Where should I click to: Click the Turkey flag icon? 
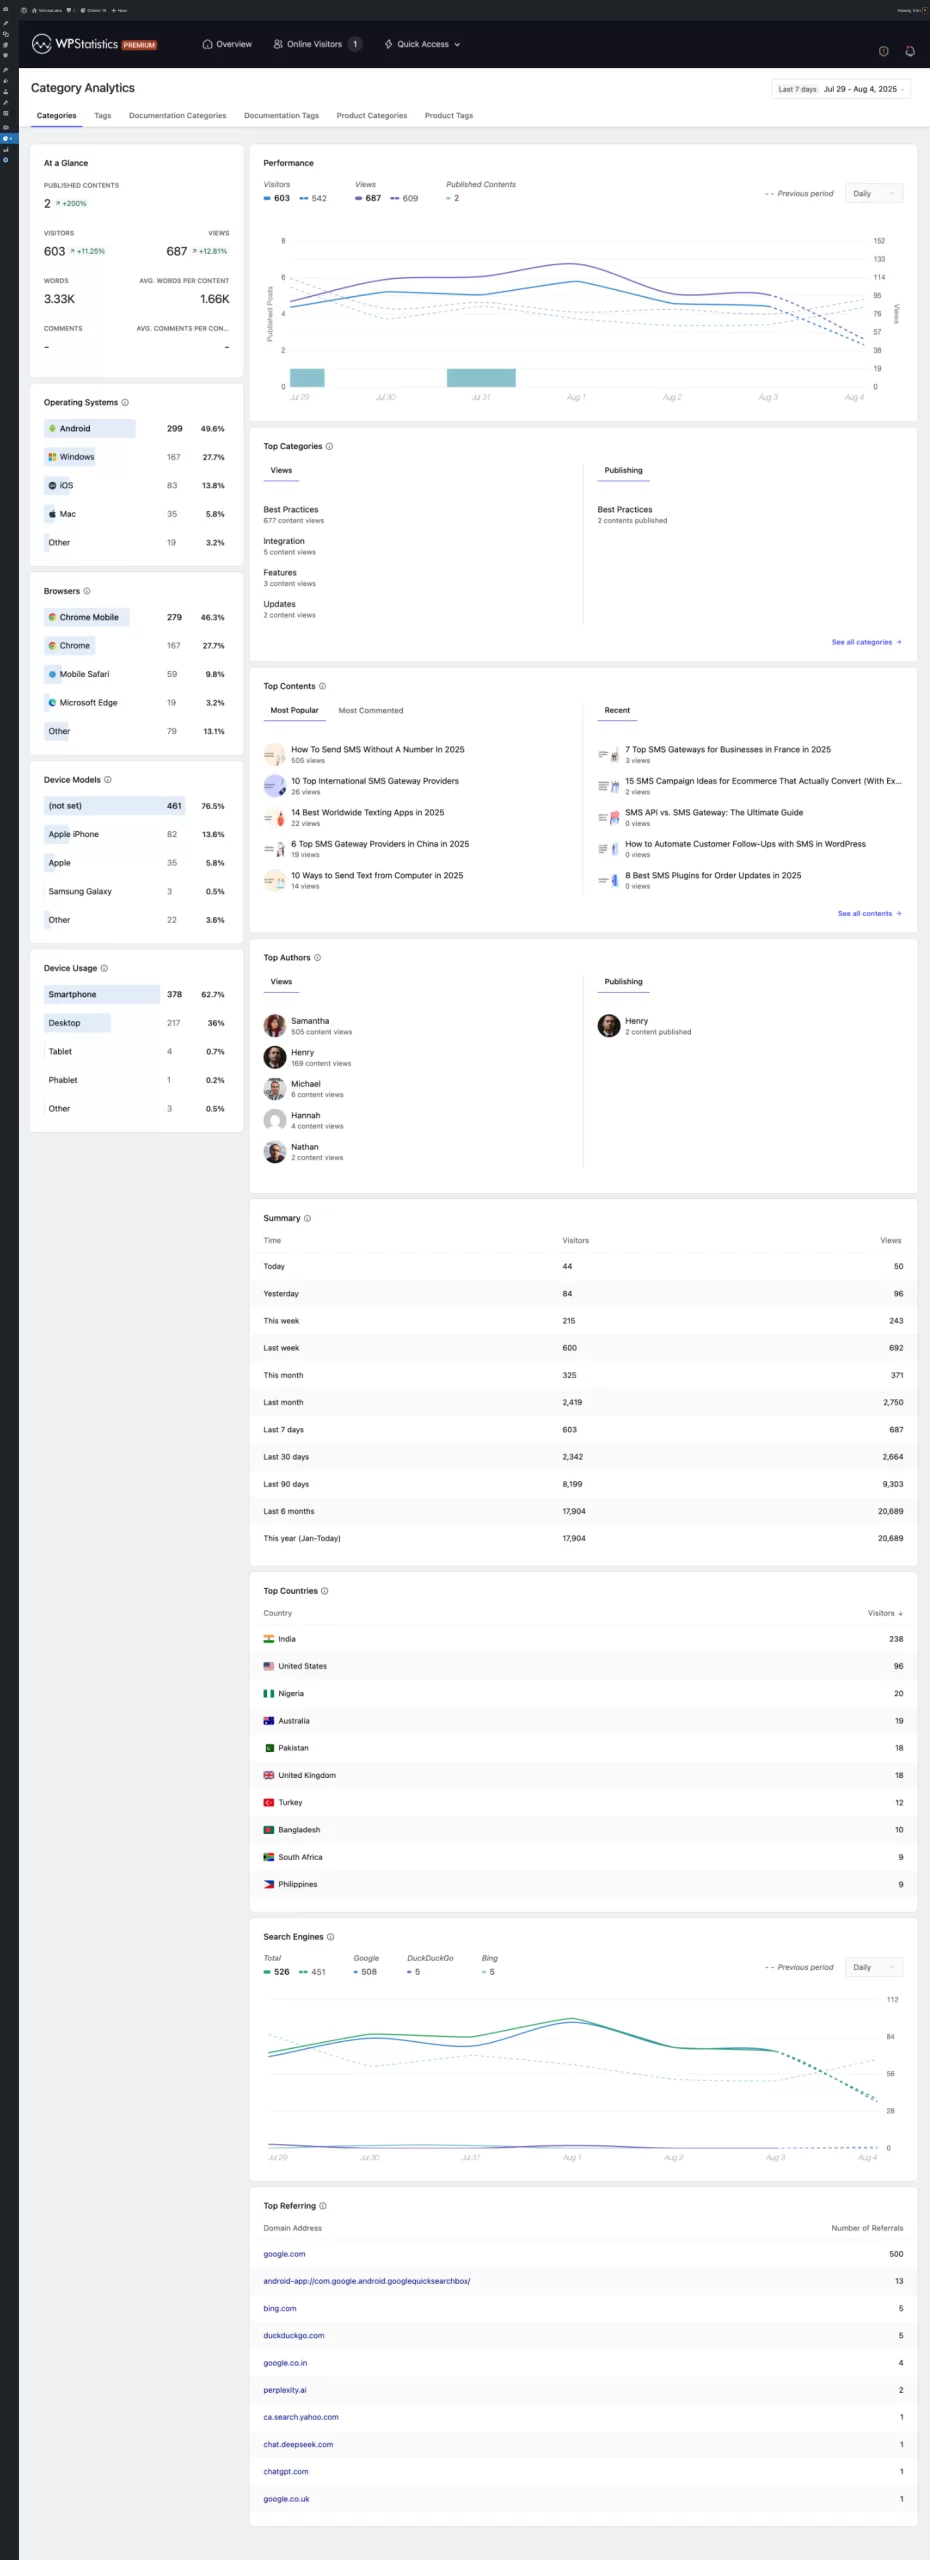[268, 1803]
